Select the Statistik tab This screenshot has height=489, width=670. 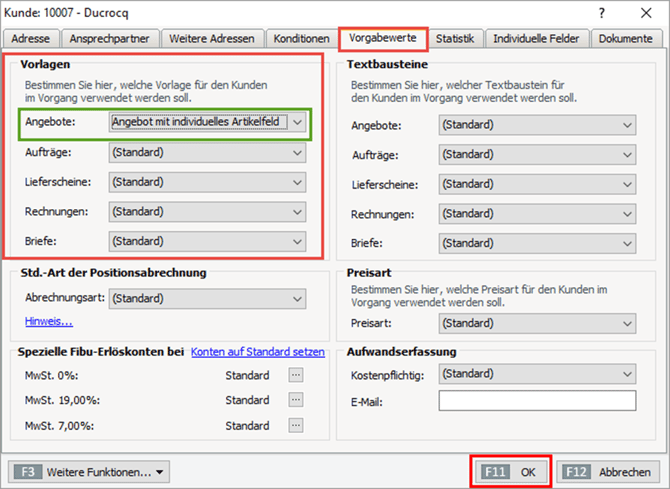(x=455, y=39)
